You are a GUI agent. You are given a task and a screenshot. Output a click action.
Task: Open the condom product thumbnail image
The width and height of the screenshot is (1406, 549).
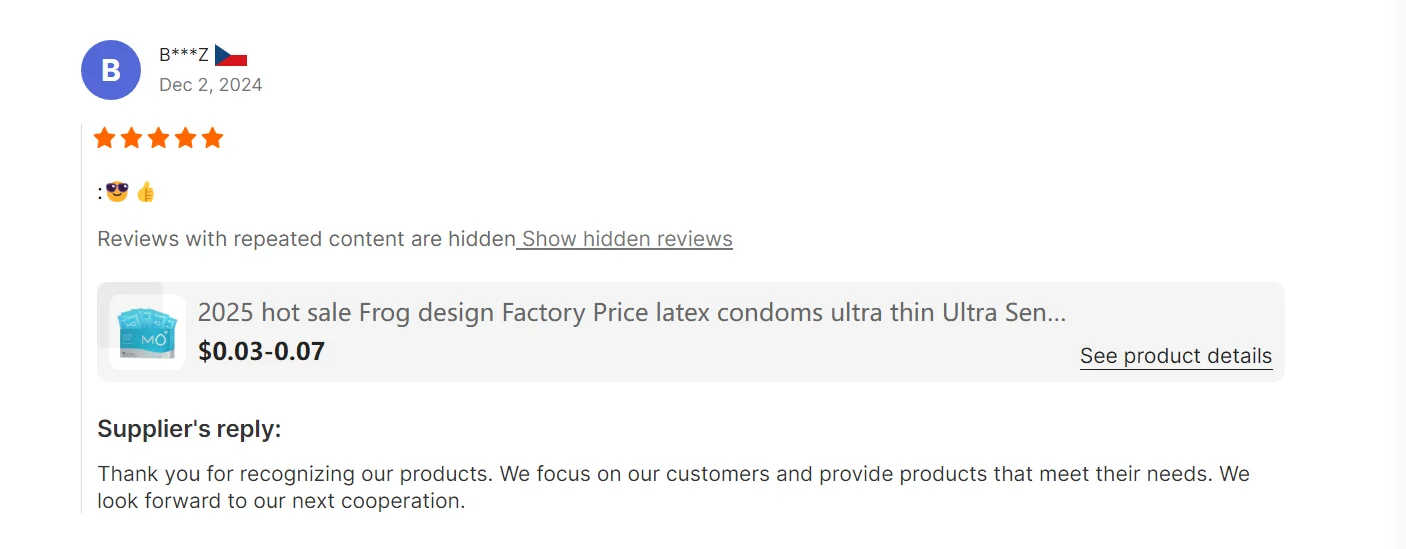(x=147, y=332)
